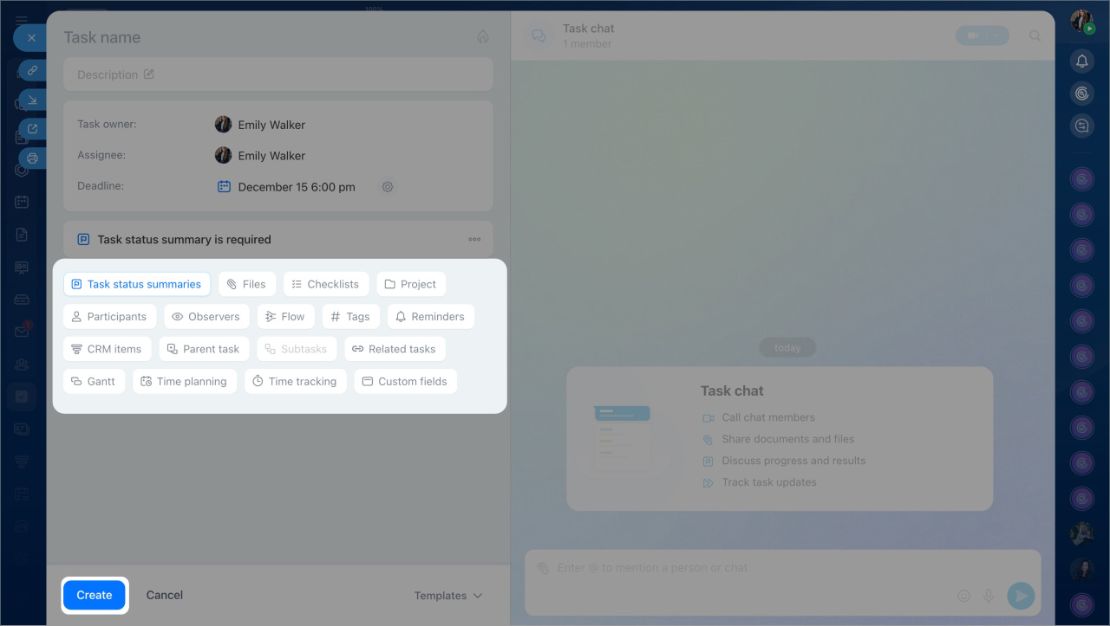This screenshot has width=1110, height=626.
Task: Open the three-dot menu for status summary
Action: click(474, 239)
